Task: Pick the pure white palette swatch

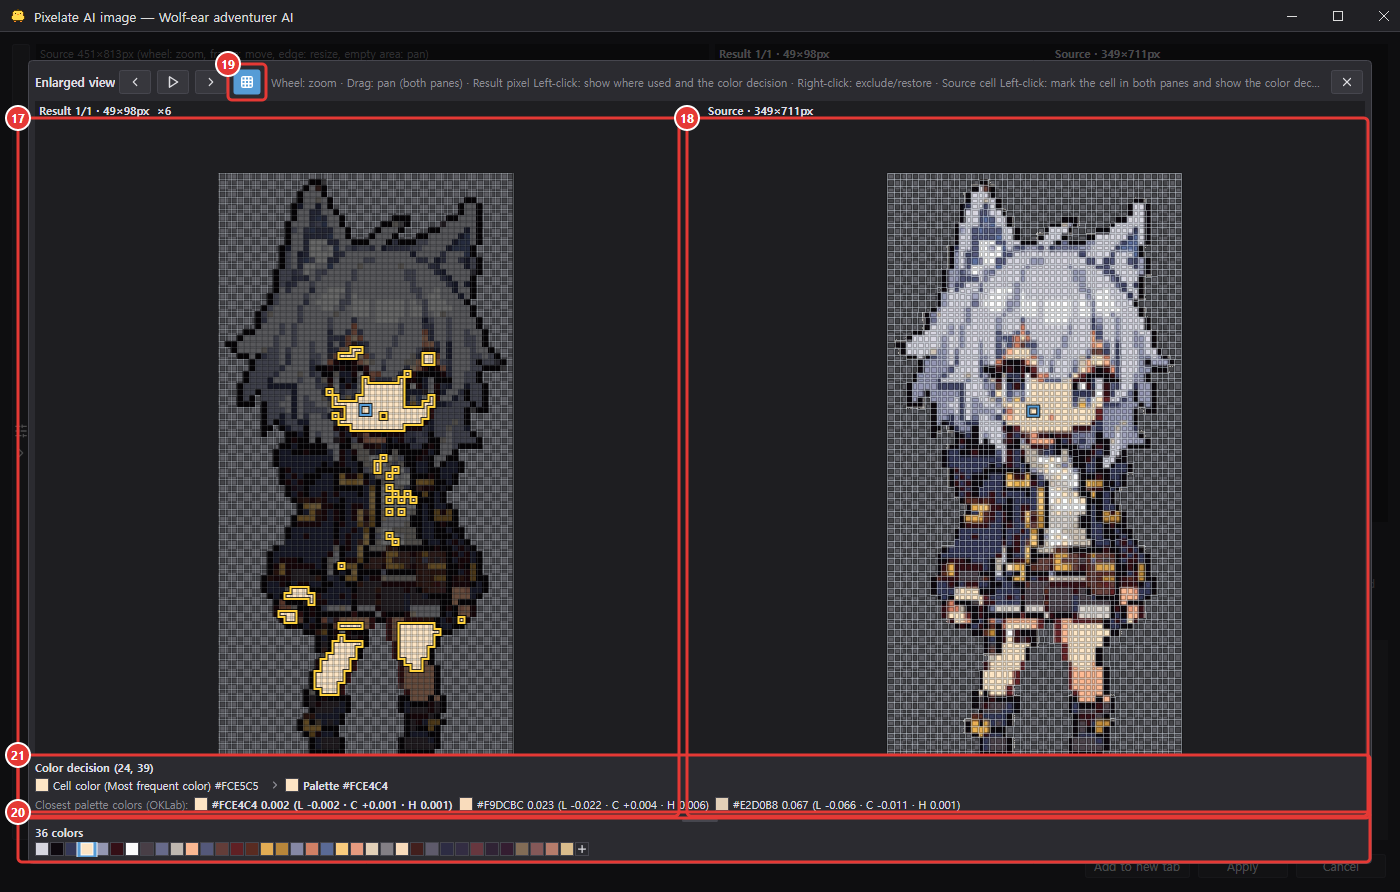Action: click(132, 849)
